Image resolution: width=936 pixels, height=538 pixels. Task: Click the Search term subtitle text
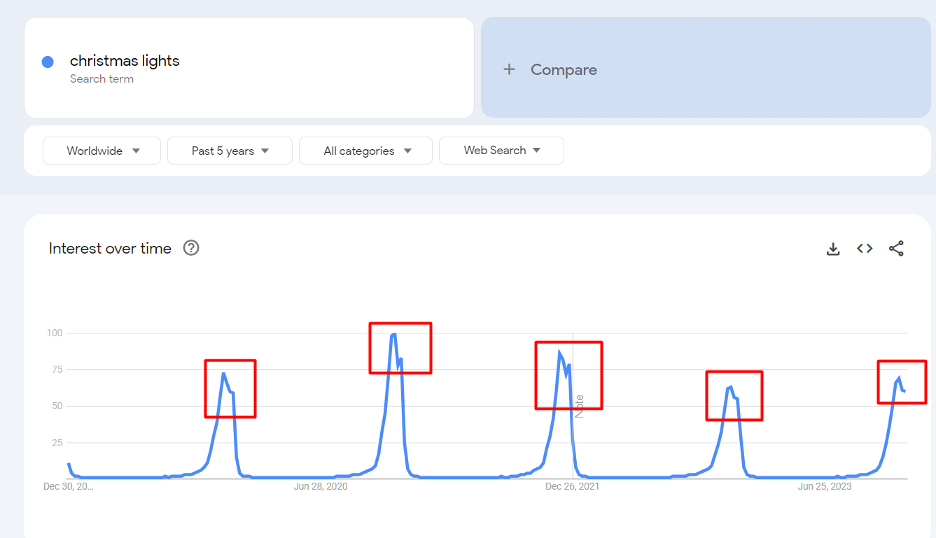(101, 79)
